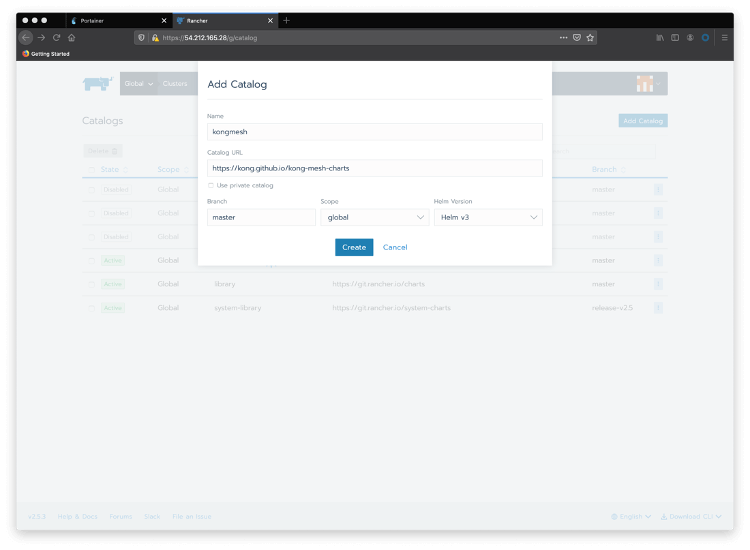
Task: Open Firefox hamburger menu
Action: click(x=725, y=37)
